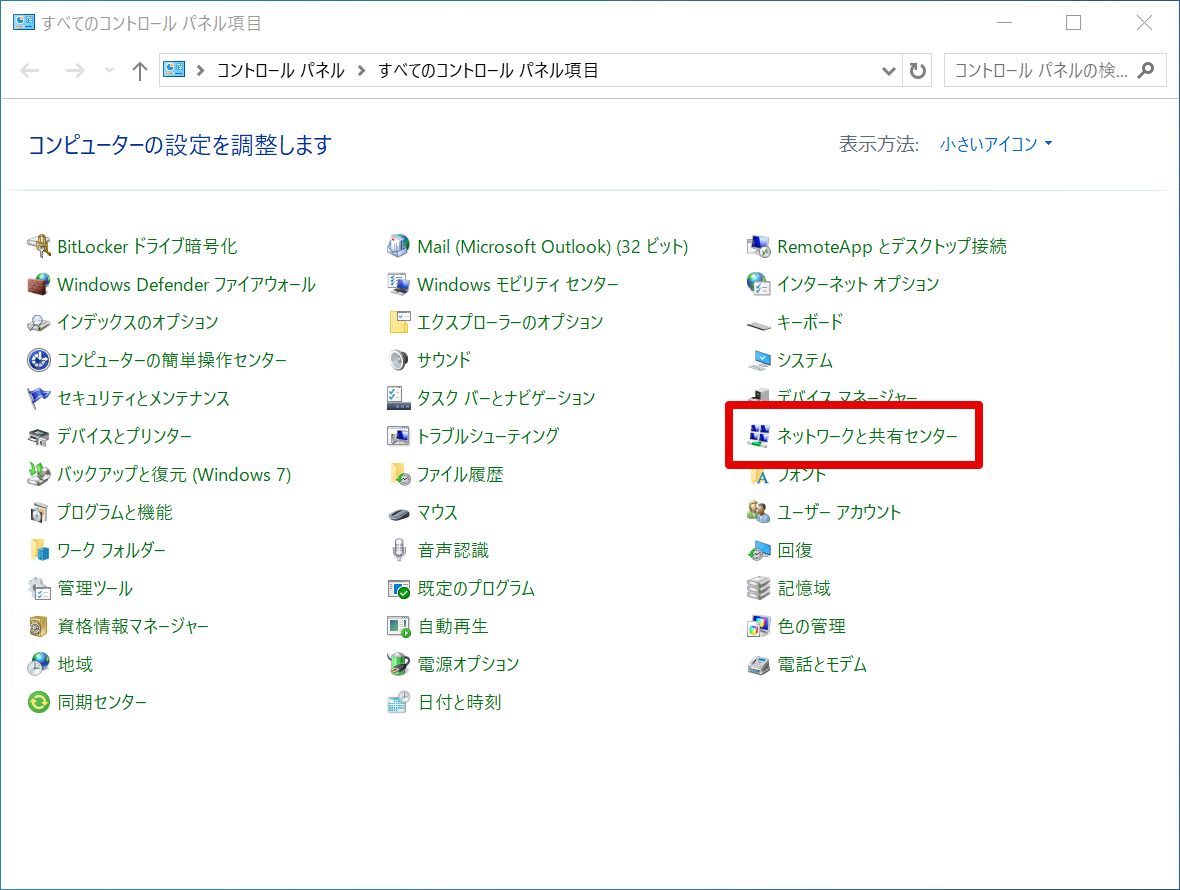1180x890 pixels.
Task: Open the デバイス マネージャー link
Action: [847, 396]
